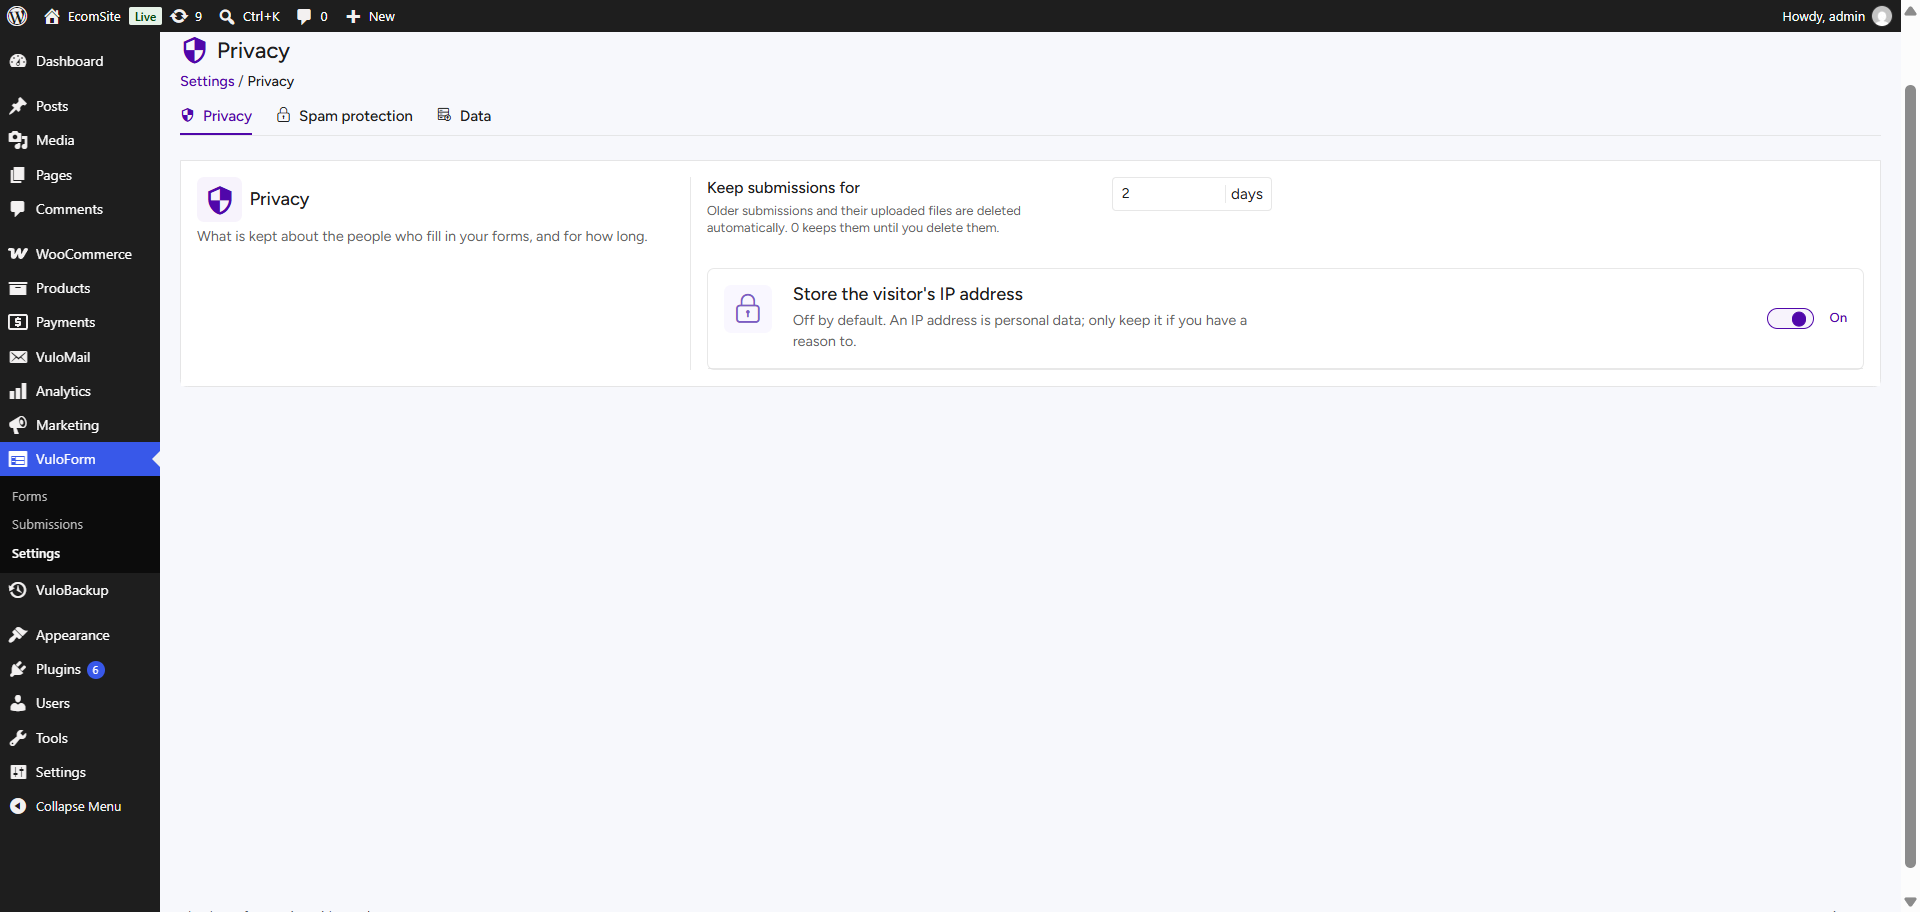Click the Posts pin icon
The width and height of the screenshot is (1920, 912).
[x=18, y=106]
